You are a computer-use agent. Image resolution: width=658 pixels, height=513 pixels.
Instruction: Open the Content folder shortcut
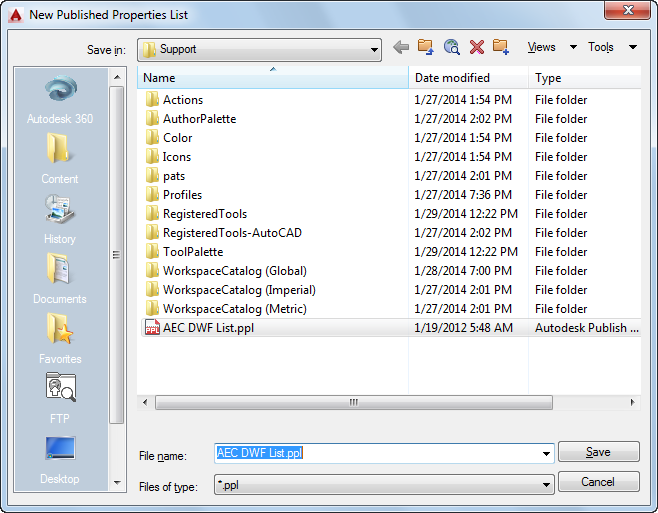60,159
